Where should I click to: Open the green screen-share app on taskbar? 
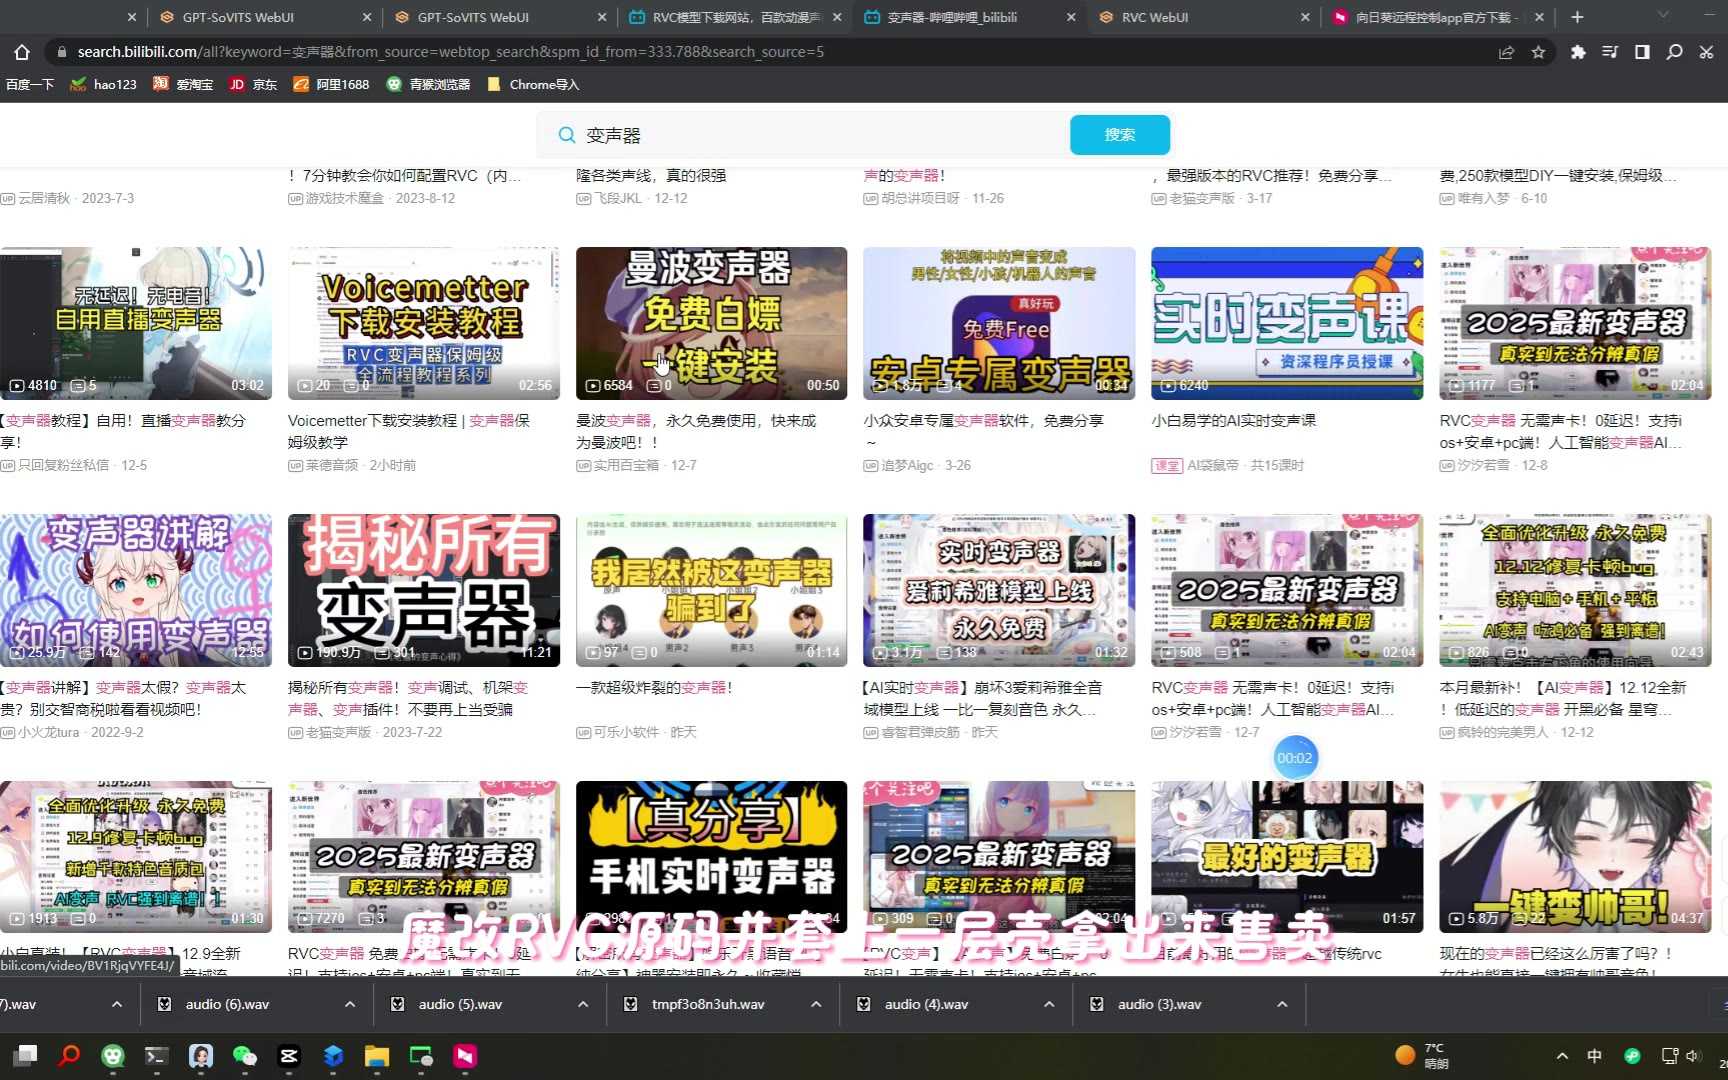tap(421, 1055)
